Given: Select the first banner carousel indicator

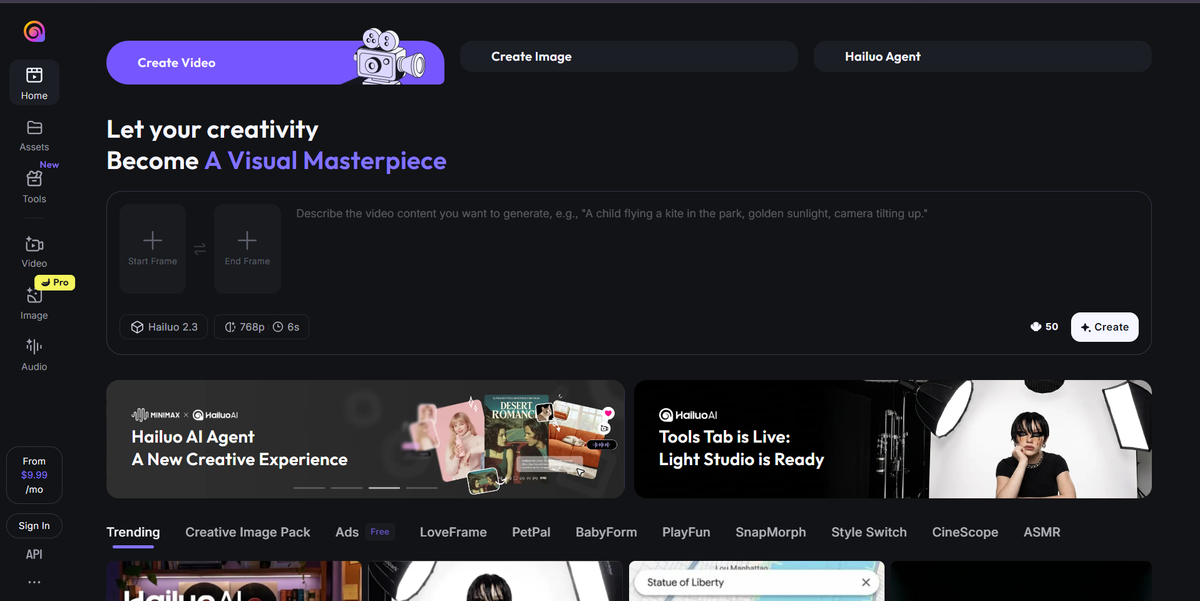Looking at the screenshot, I should click(309, 488).
